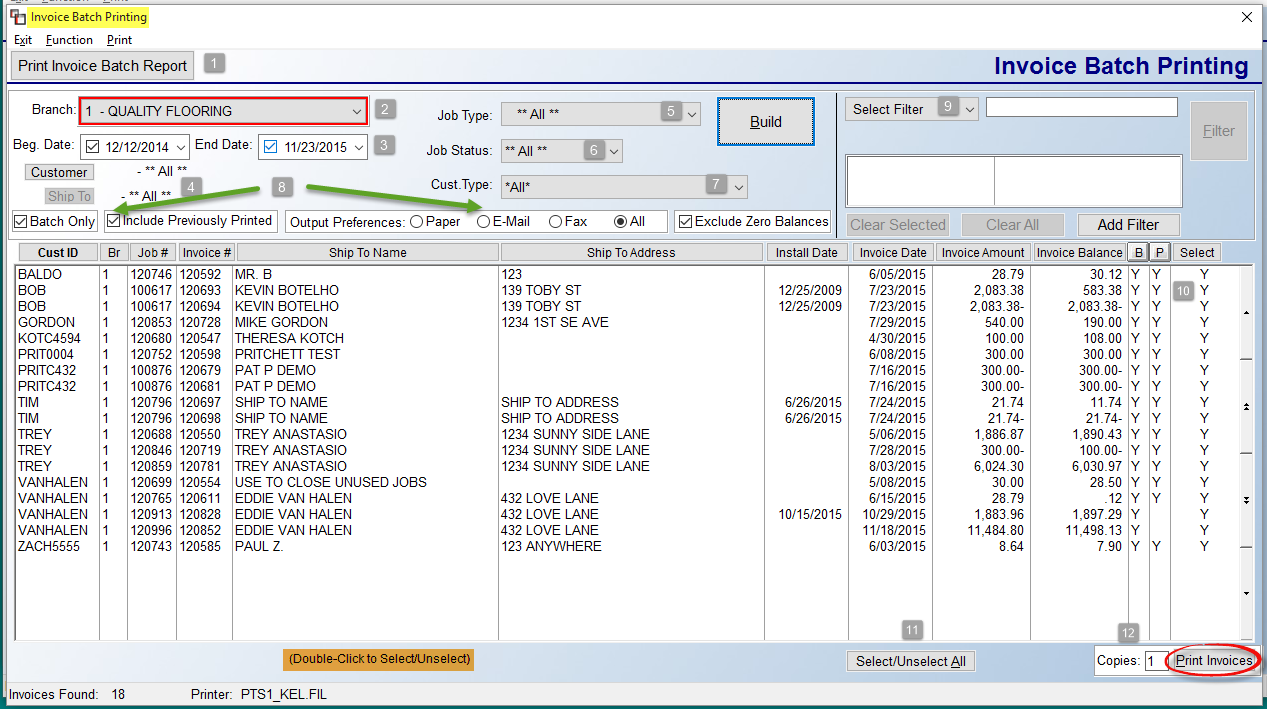Click the Customer filter button
This screenshot has height=709, width=1267.
(59, 172)
